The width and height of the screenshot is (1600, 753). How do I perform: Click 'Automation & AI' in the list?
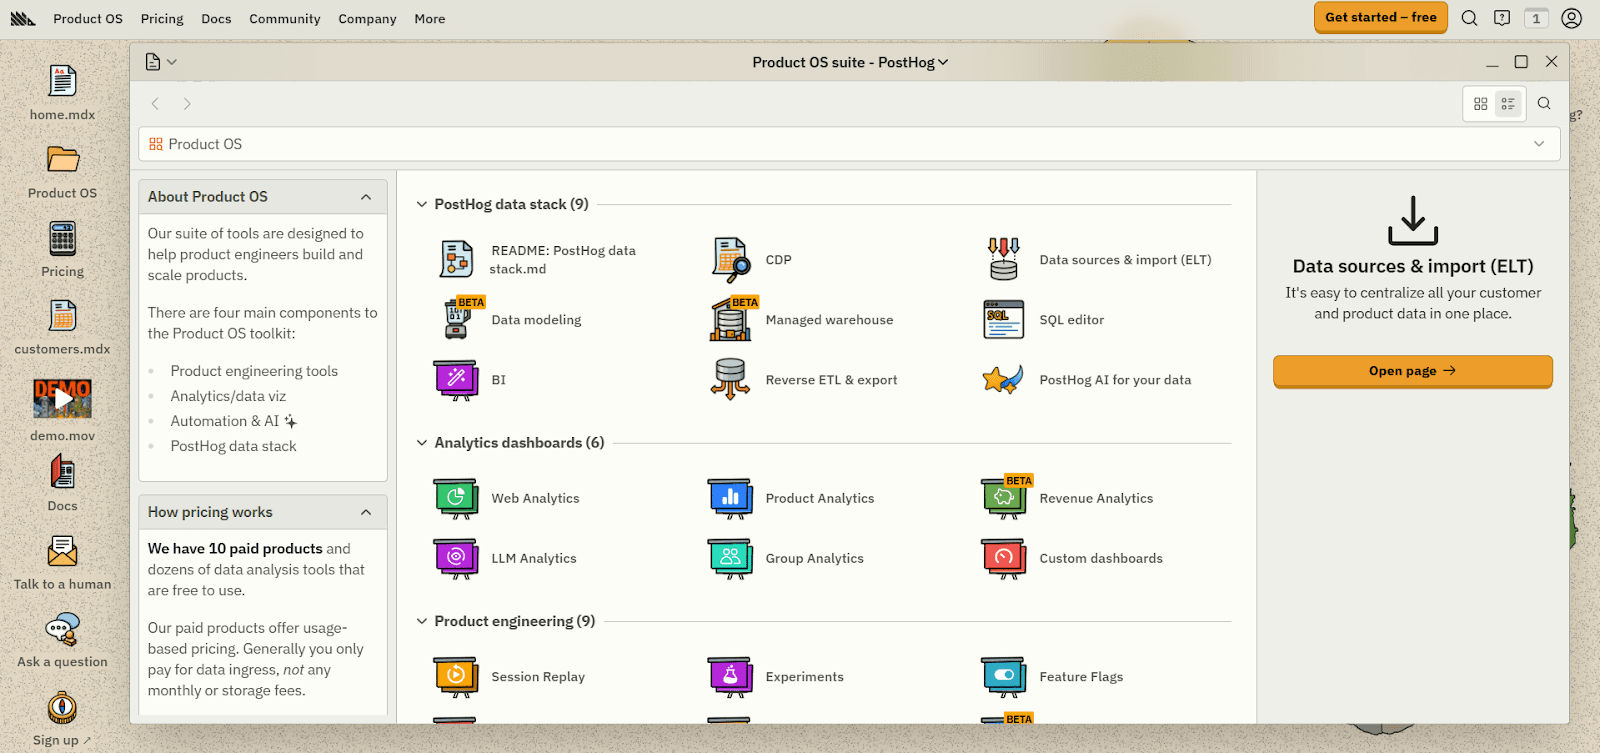coord(234,421)
